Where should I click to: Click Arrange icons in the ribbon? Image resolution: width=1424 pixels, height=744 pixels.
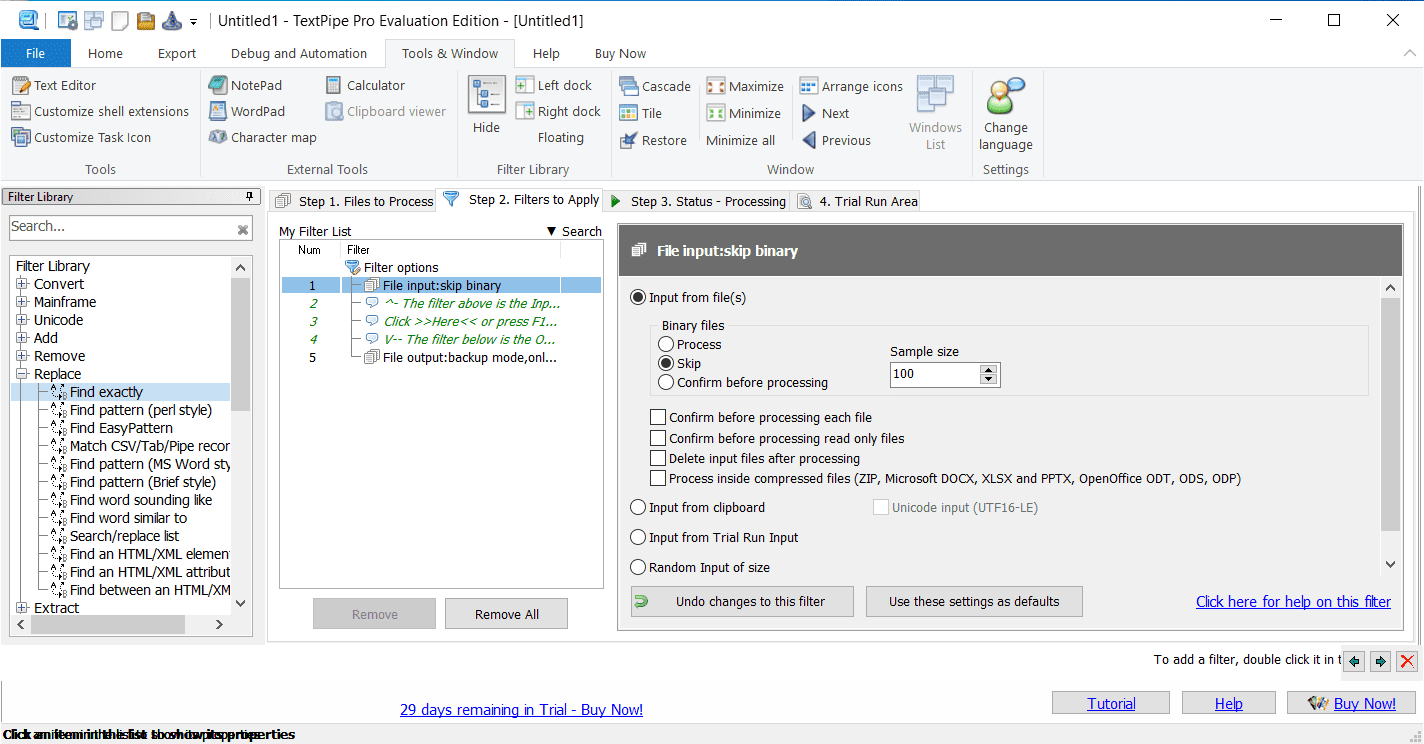pos(851,87)
